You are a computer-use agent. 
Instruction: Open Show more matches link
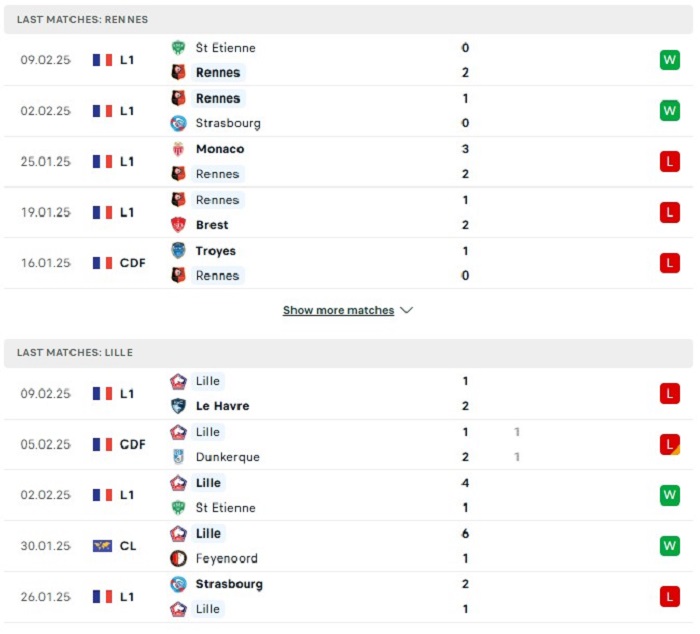pyautogui.click(x=338, y=310)
